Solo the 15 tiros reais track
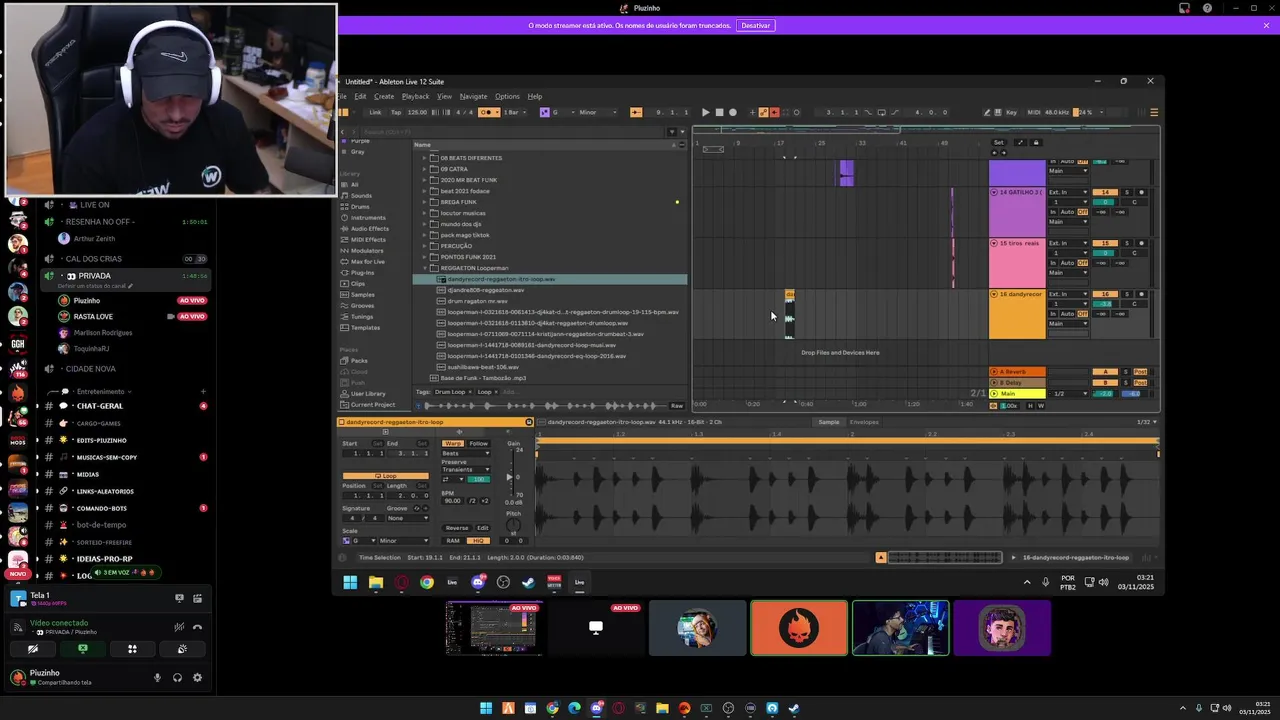 (1127, 243)
